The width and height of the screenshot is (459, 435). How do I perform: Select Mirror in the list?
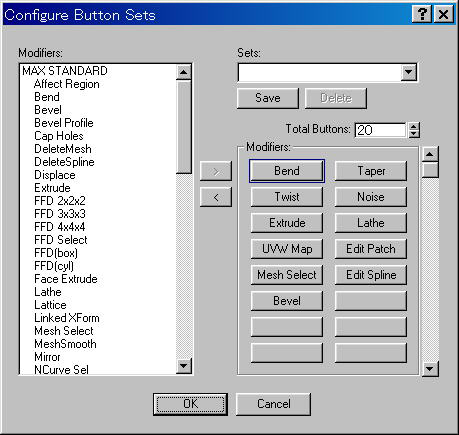47,357
